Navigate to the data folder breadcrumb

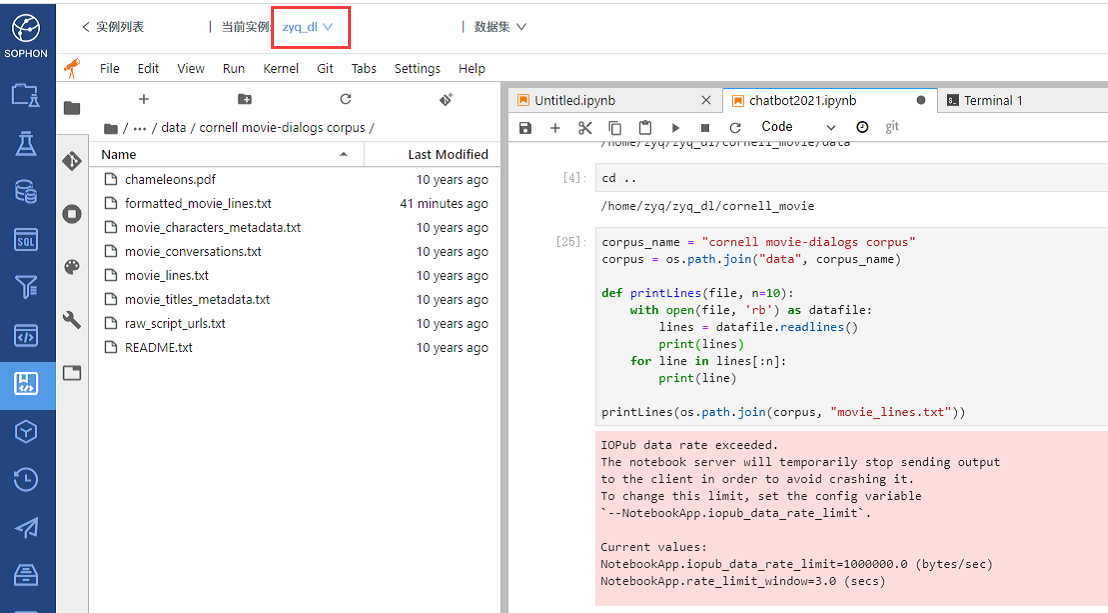point(174,128)
